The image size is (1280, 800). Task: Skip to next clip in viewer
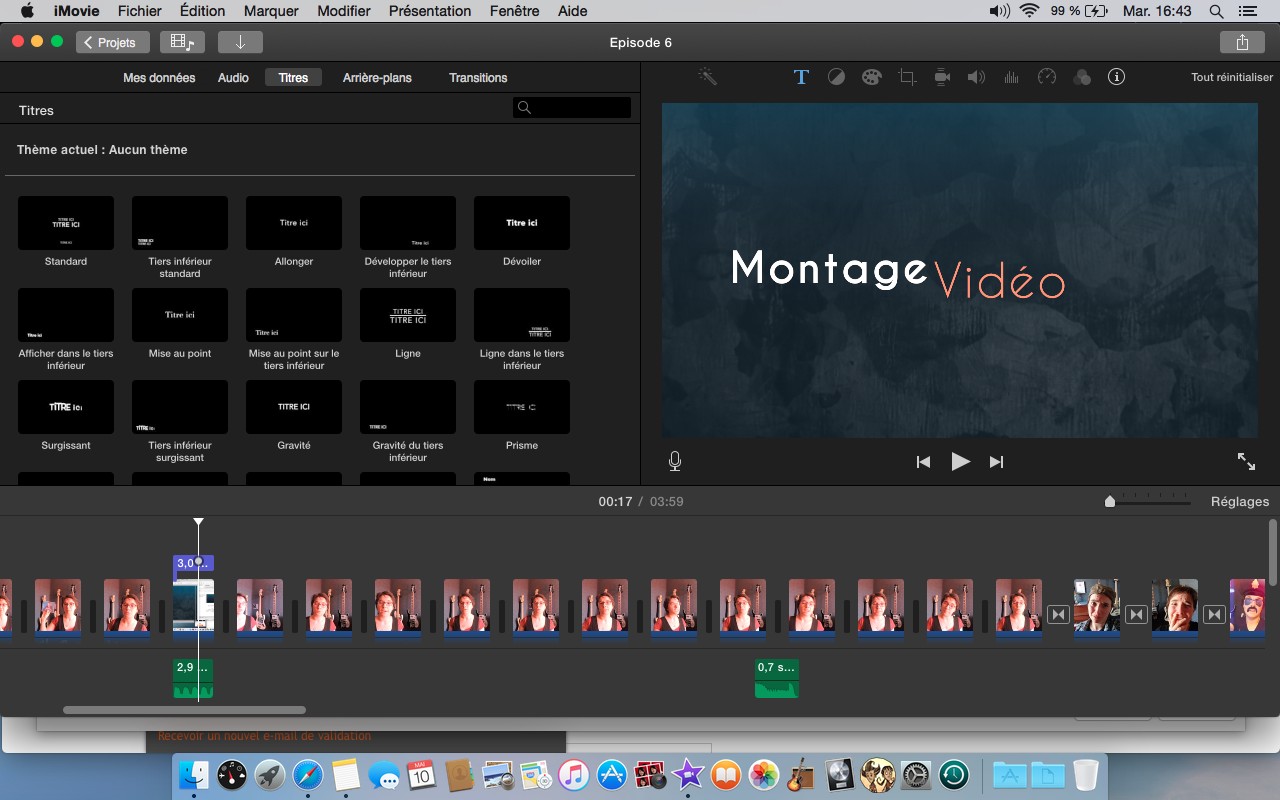coord(996,462)
